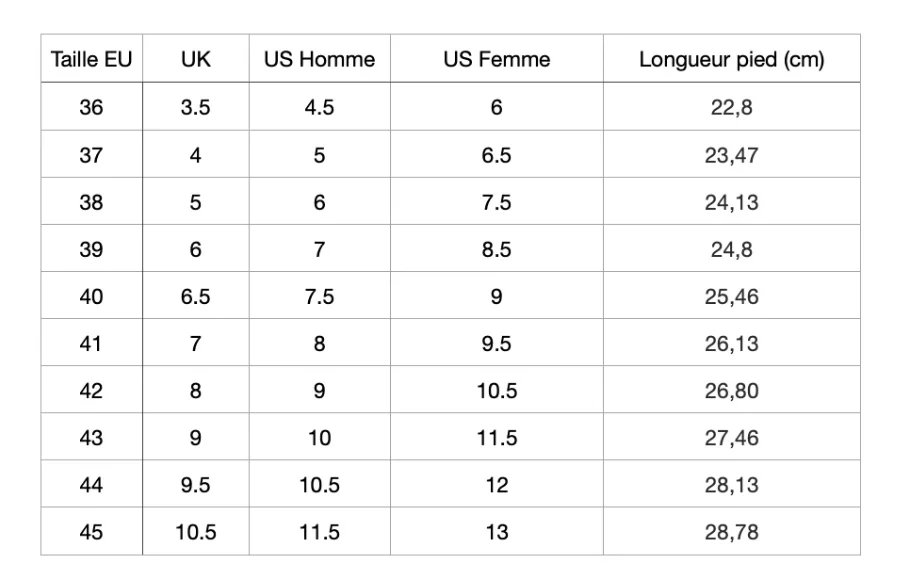Click the Longueur pied (cm) header
This screenshot has width=913, height=585.
click(x=732, y=59)
